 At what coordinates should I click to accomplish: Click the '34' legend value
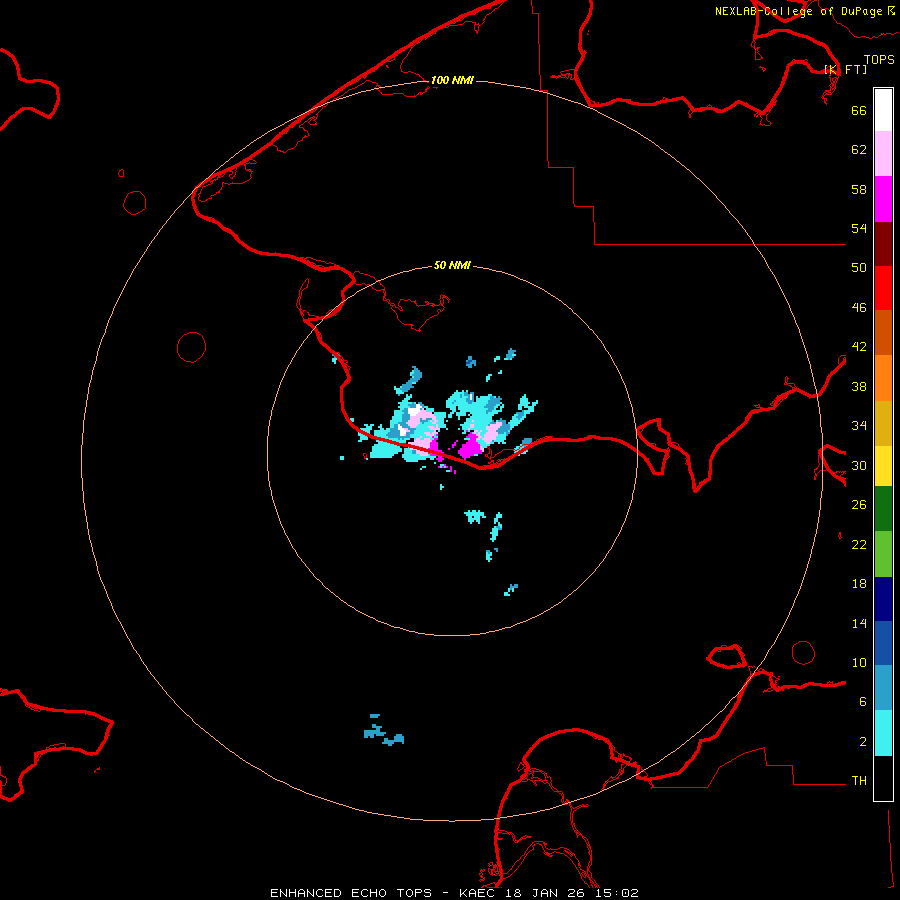coord(859,425)
